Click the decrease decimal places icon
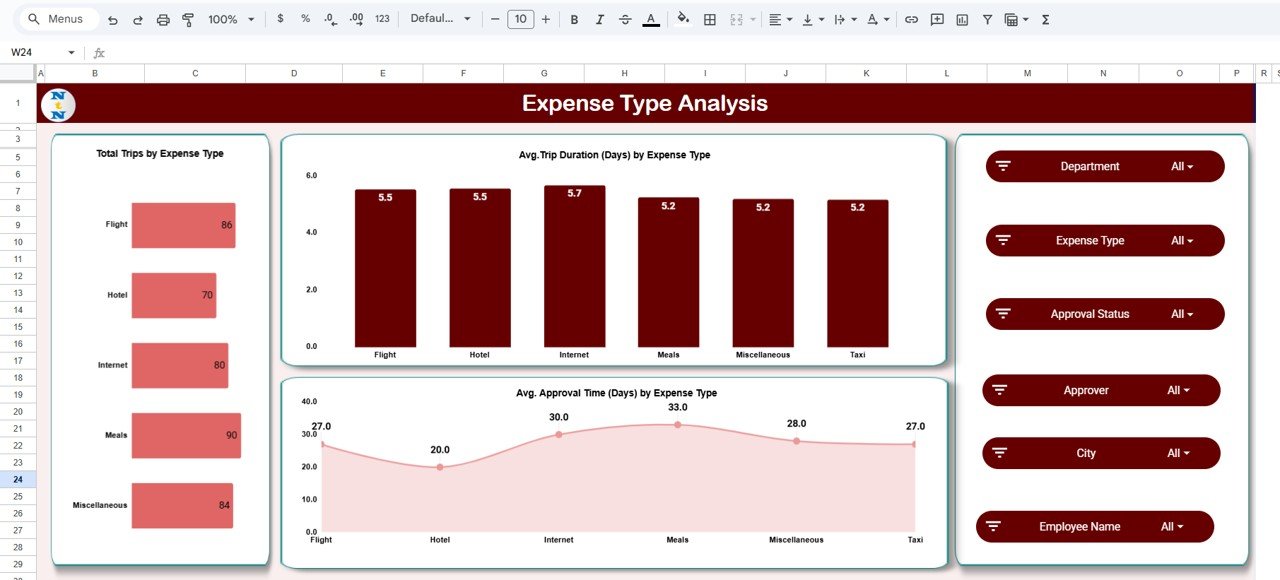The image size is (1280, 580). coord(328,19)
